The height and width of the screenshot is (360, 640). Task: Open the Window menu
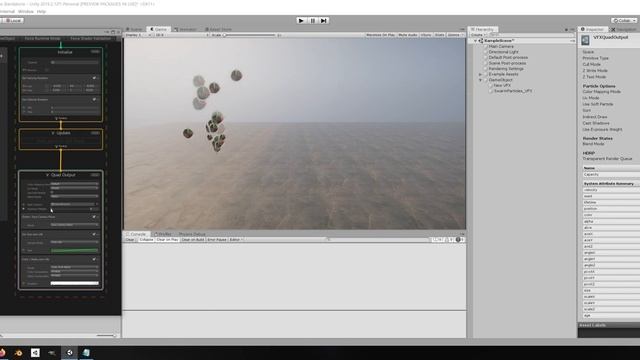tap(26, 11)
